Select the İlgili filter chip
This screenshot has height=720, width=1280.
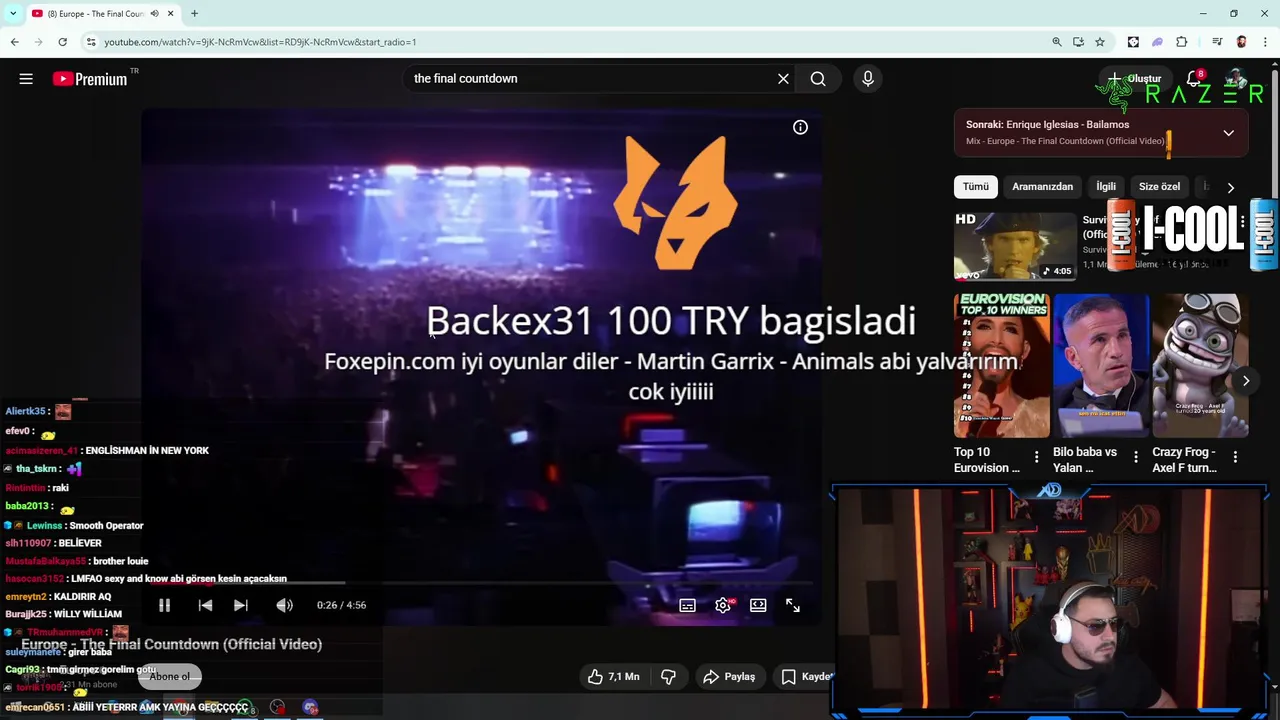(1106, 186)
